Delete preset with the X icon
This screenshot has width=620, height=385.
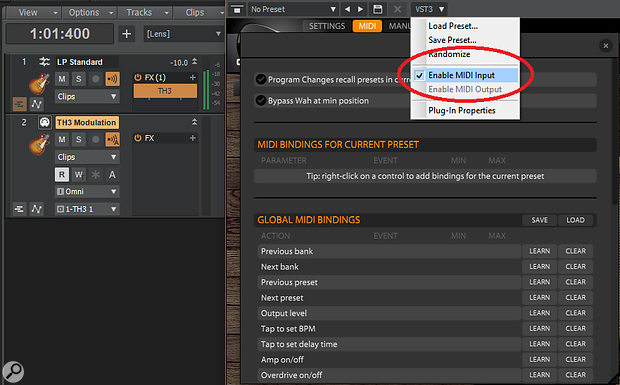coord(397,9)
